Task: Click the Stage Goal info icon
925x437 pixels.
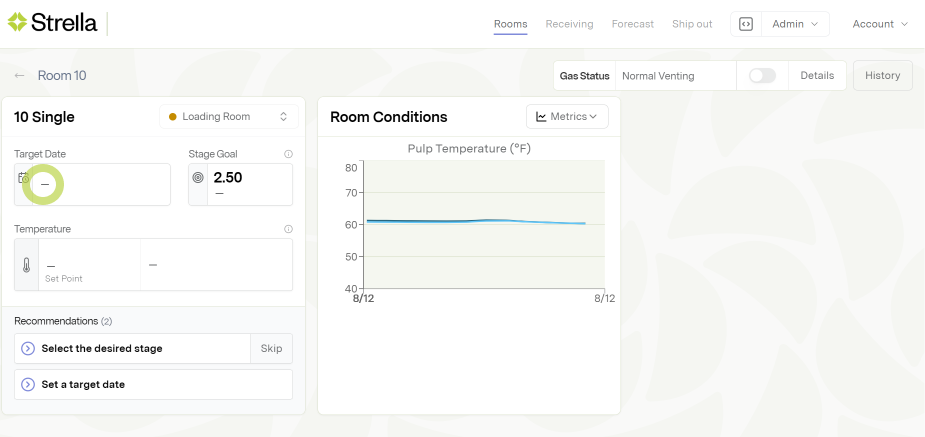Action: [288, 154]
